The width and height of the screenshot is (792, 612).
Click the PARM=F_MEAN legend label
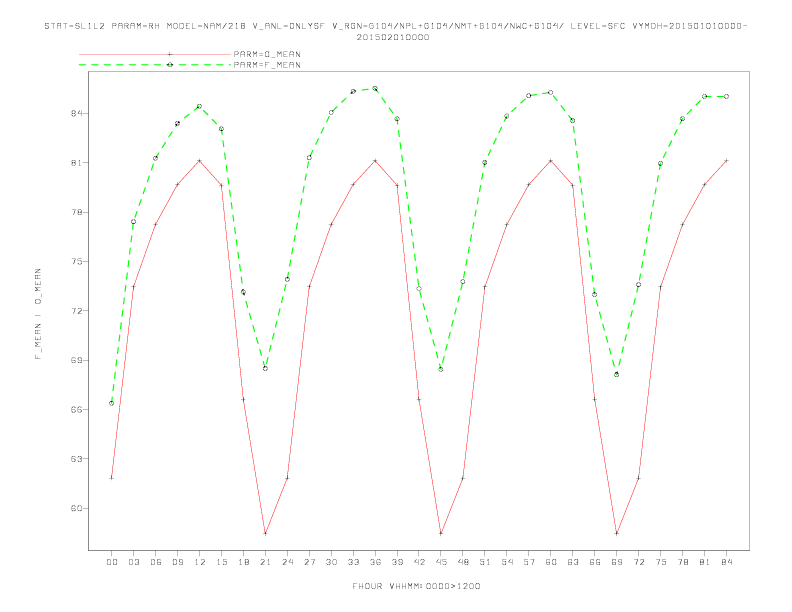(x=267, y=65)
